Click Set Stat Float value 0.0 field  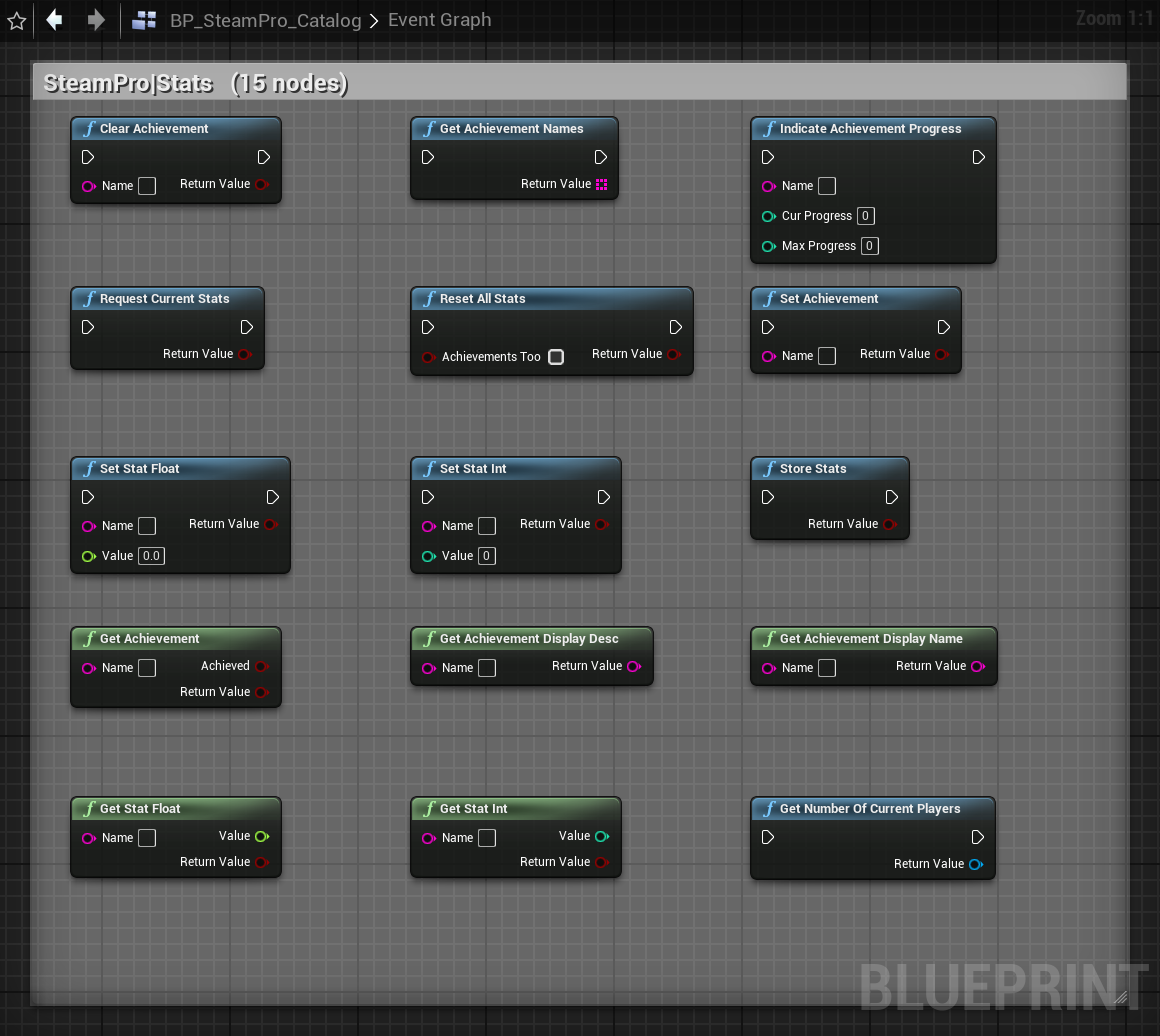click(x=151, y=556)
